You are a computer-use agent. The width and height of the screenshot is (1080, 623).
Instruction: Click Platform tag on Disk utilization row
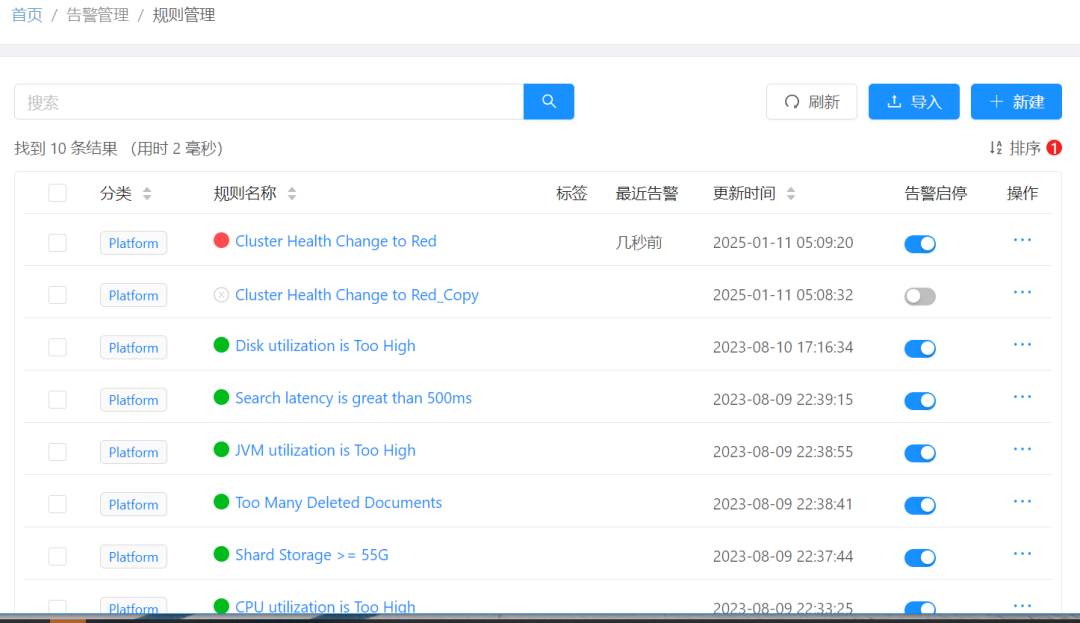coord(133,348)
